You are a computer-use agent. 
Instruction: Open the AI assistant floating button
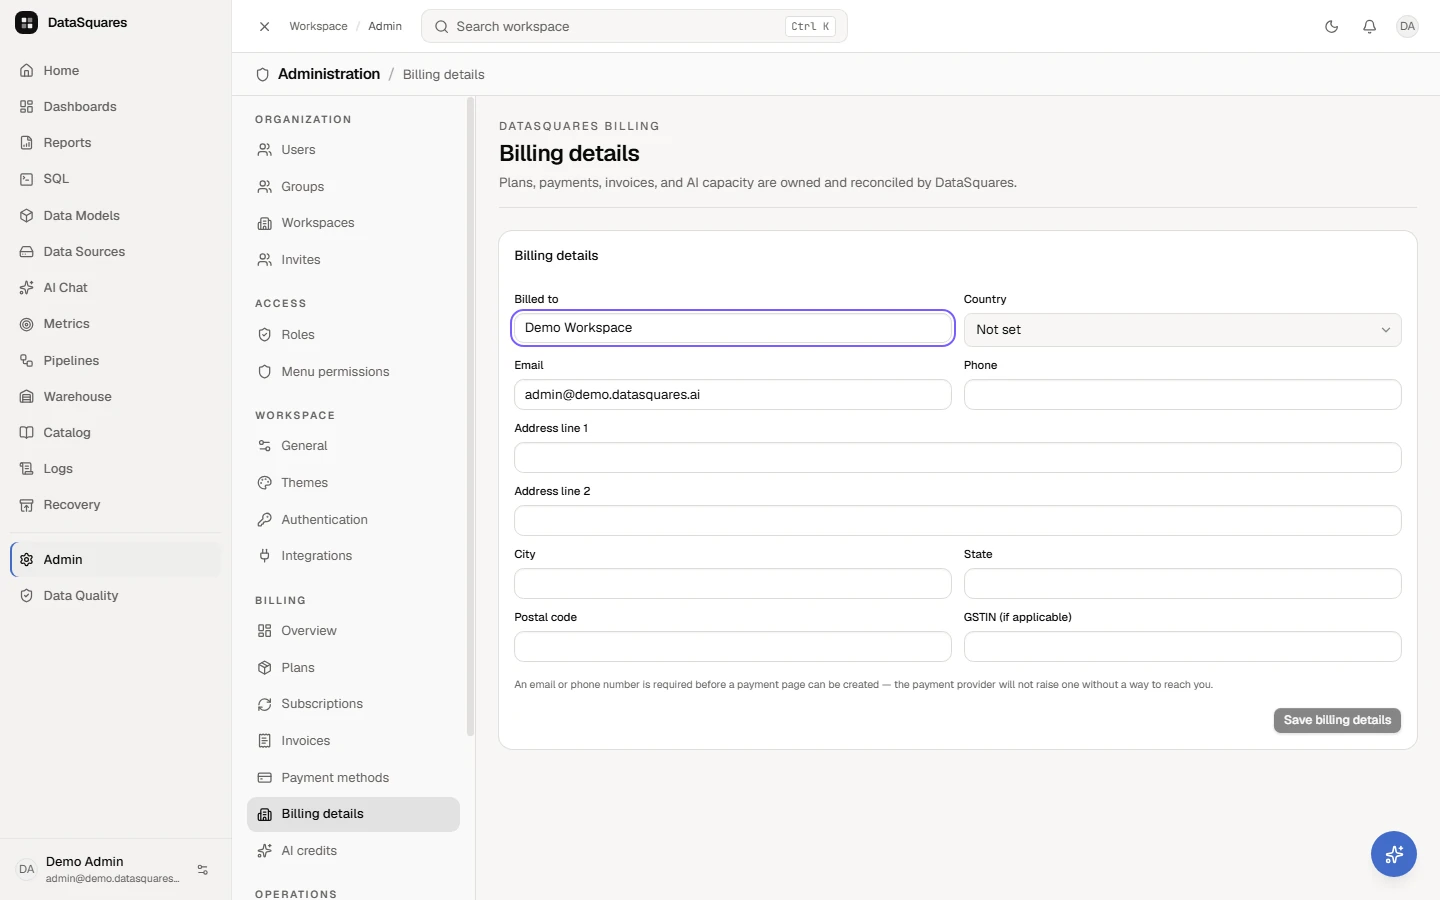[1393, 854]
